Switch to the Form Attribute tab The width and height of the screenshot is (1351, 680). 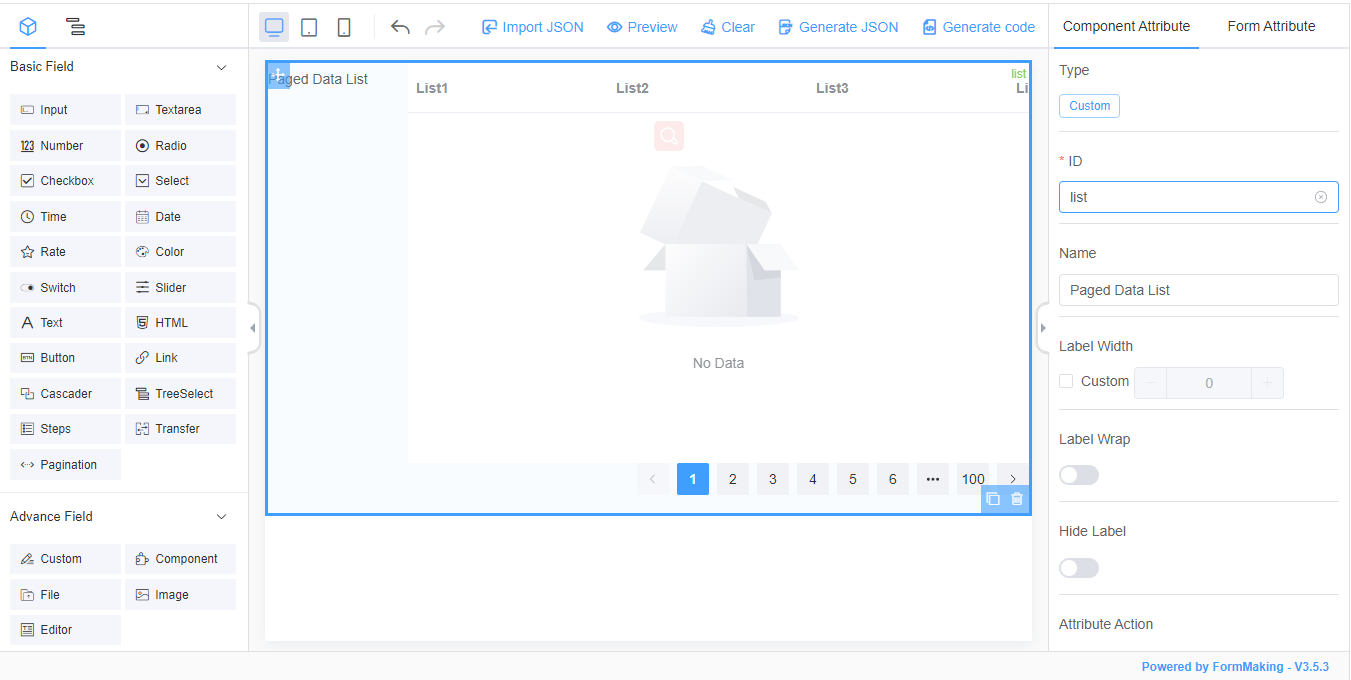[1271, 26]
